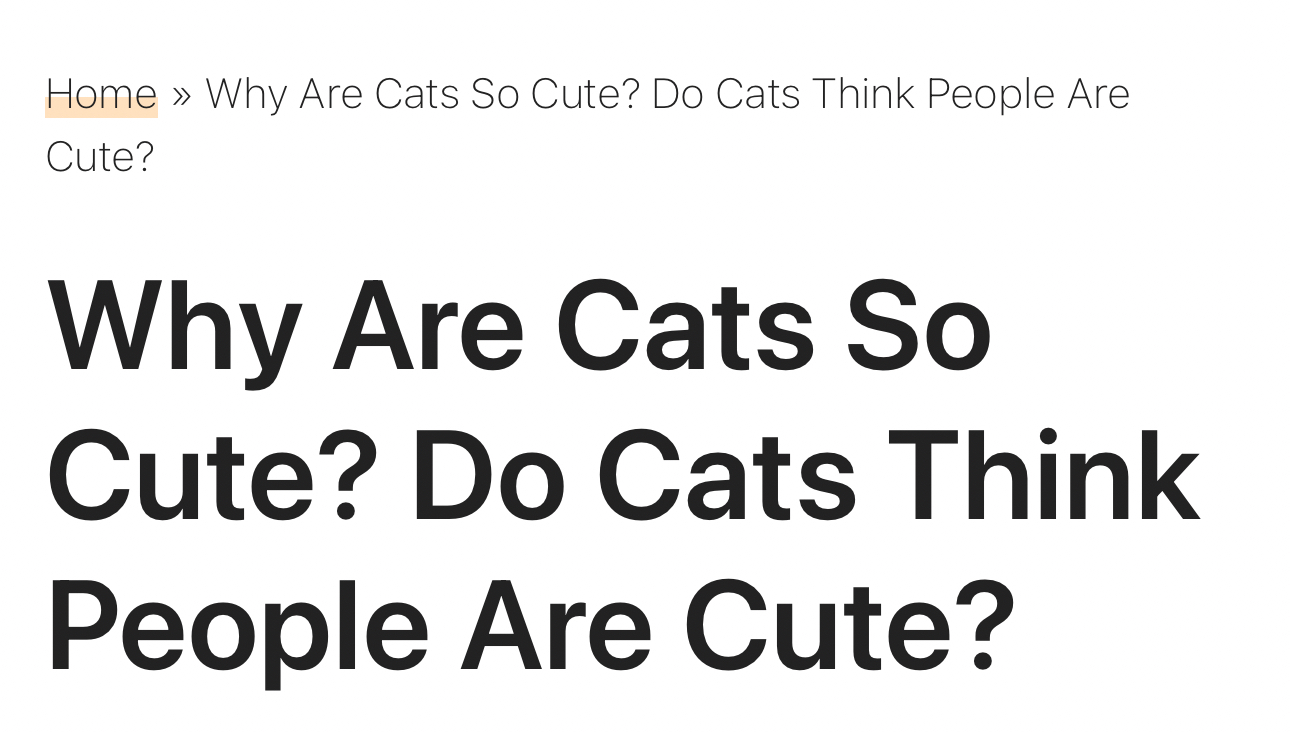The height and width of the screenshot is (732, 1290).
Task: Click 'Cats' on the headline's first line
Action: tap(685, 327)
